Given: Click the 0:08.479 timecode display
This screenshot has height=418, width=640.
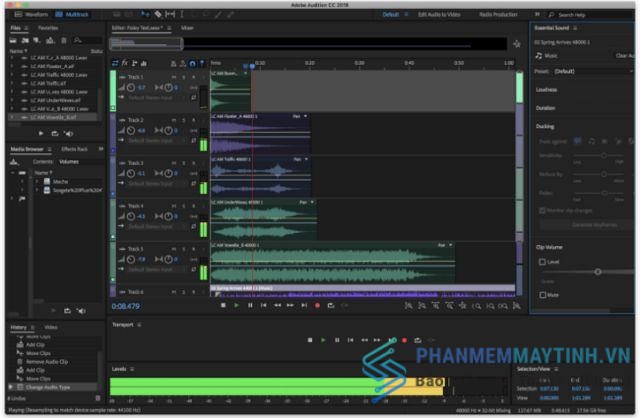Looking at the screenshot, I should pos(126,306).
